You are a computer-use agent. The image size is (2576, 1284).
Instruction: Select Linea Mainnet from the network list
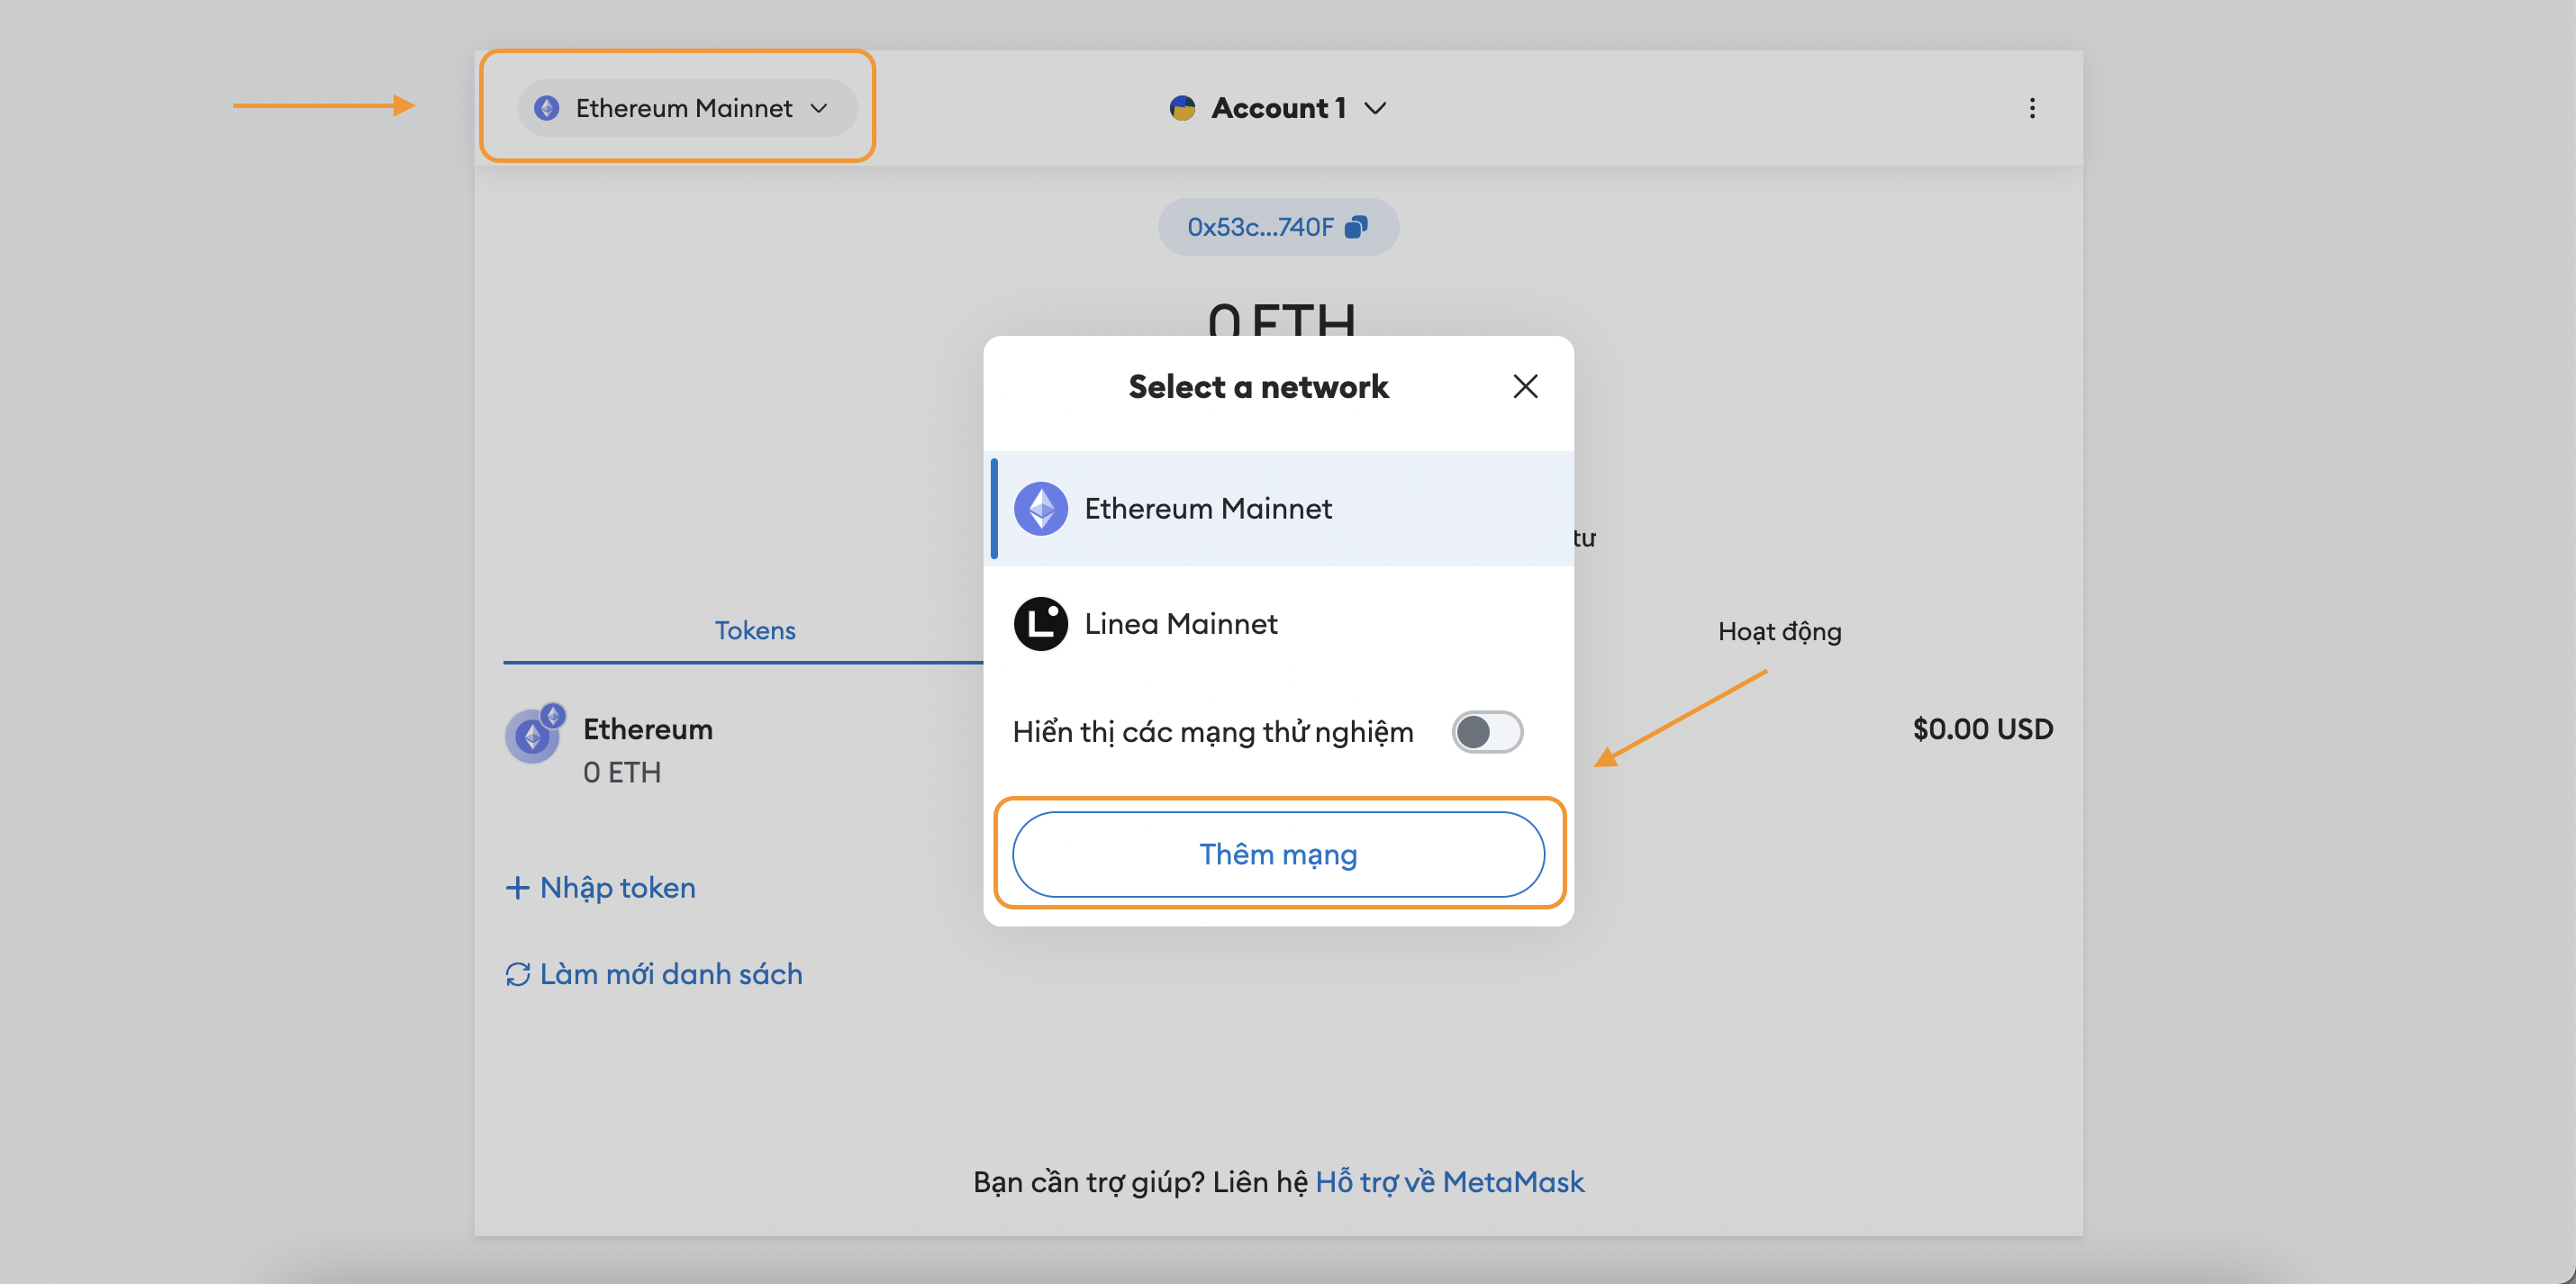(x=1180, y=624)
